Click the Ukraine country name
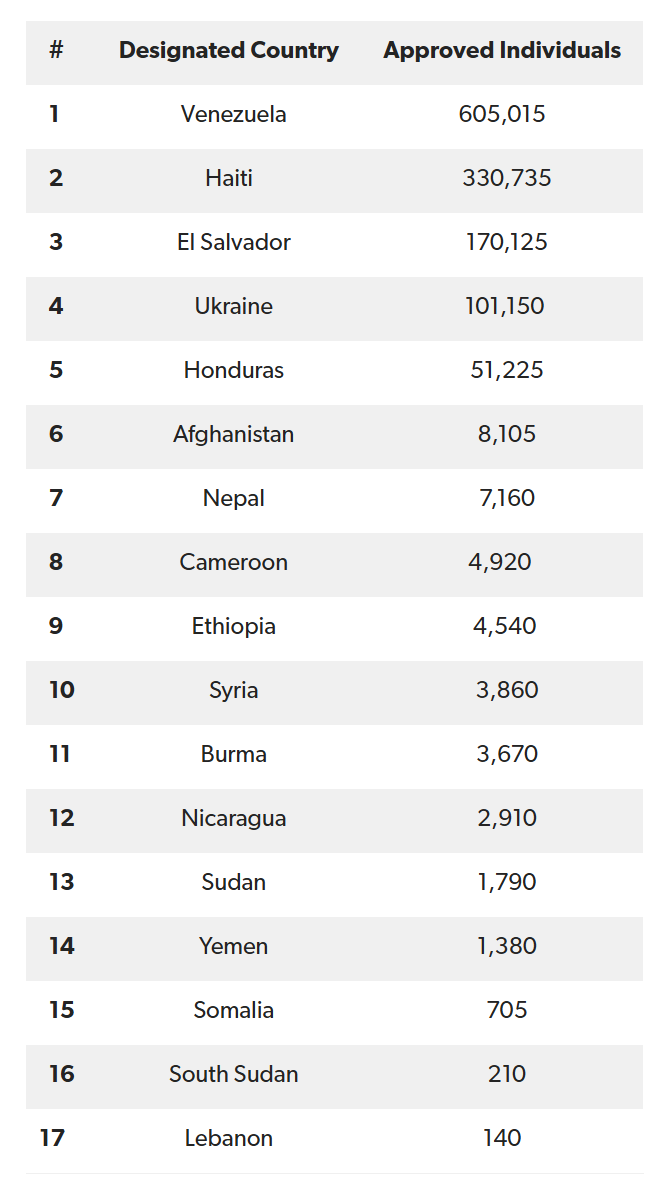This screenshot has width=664, height=1178. pos(234,307)
